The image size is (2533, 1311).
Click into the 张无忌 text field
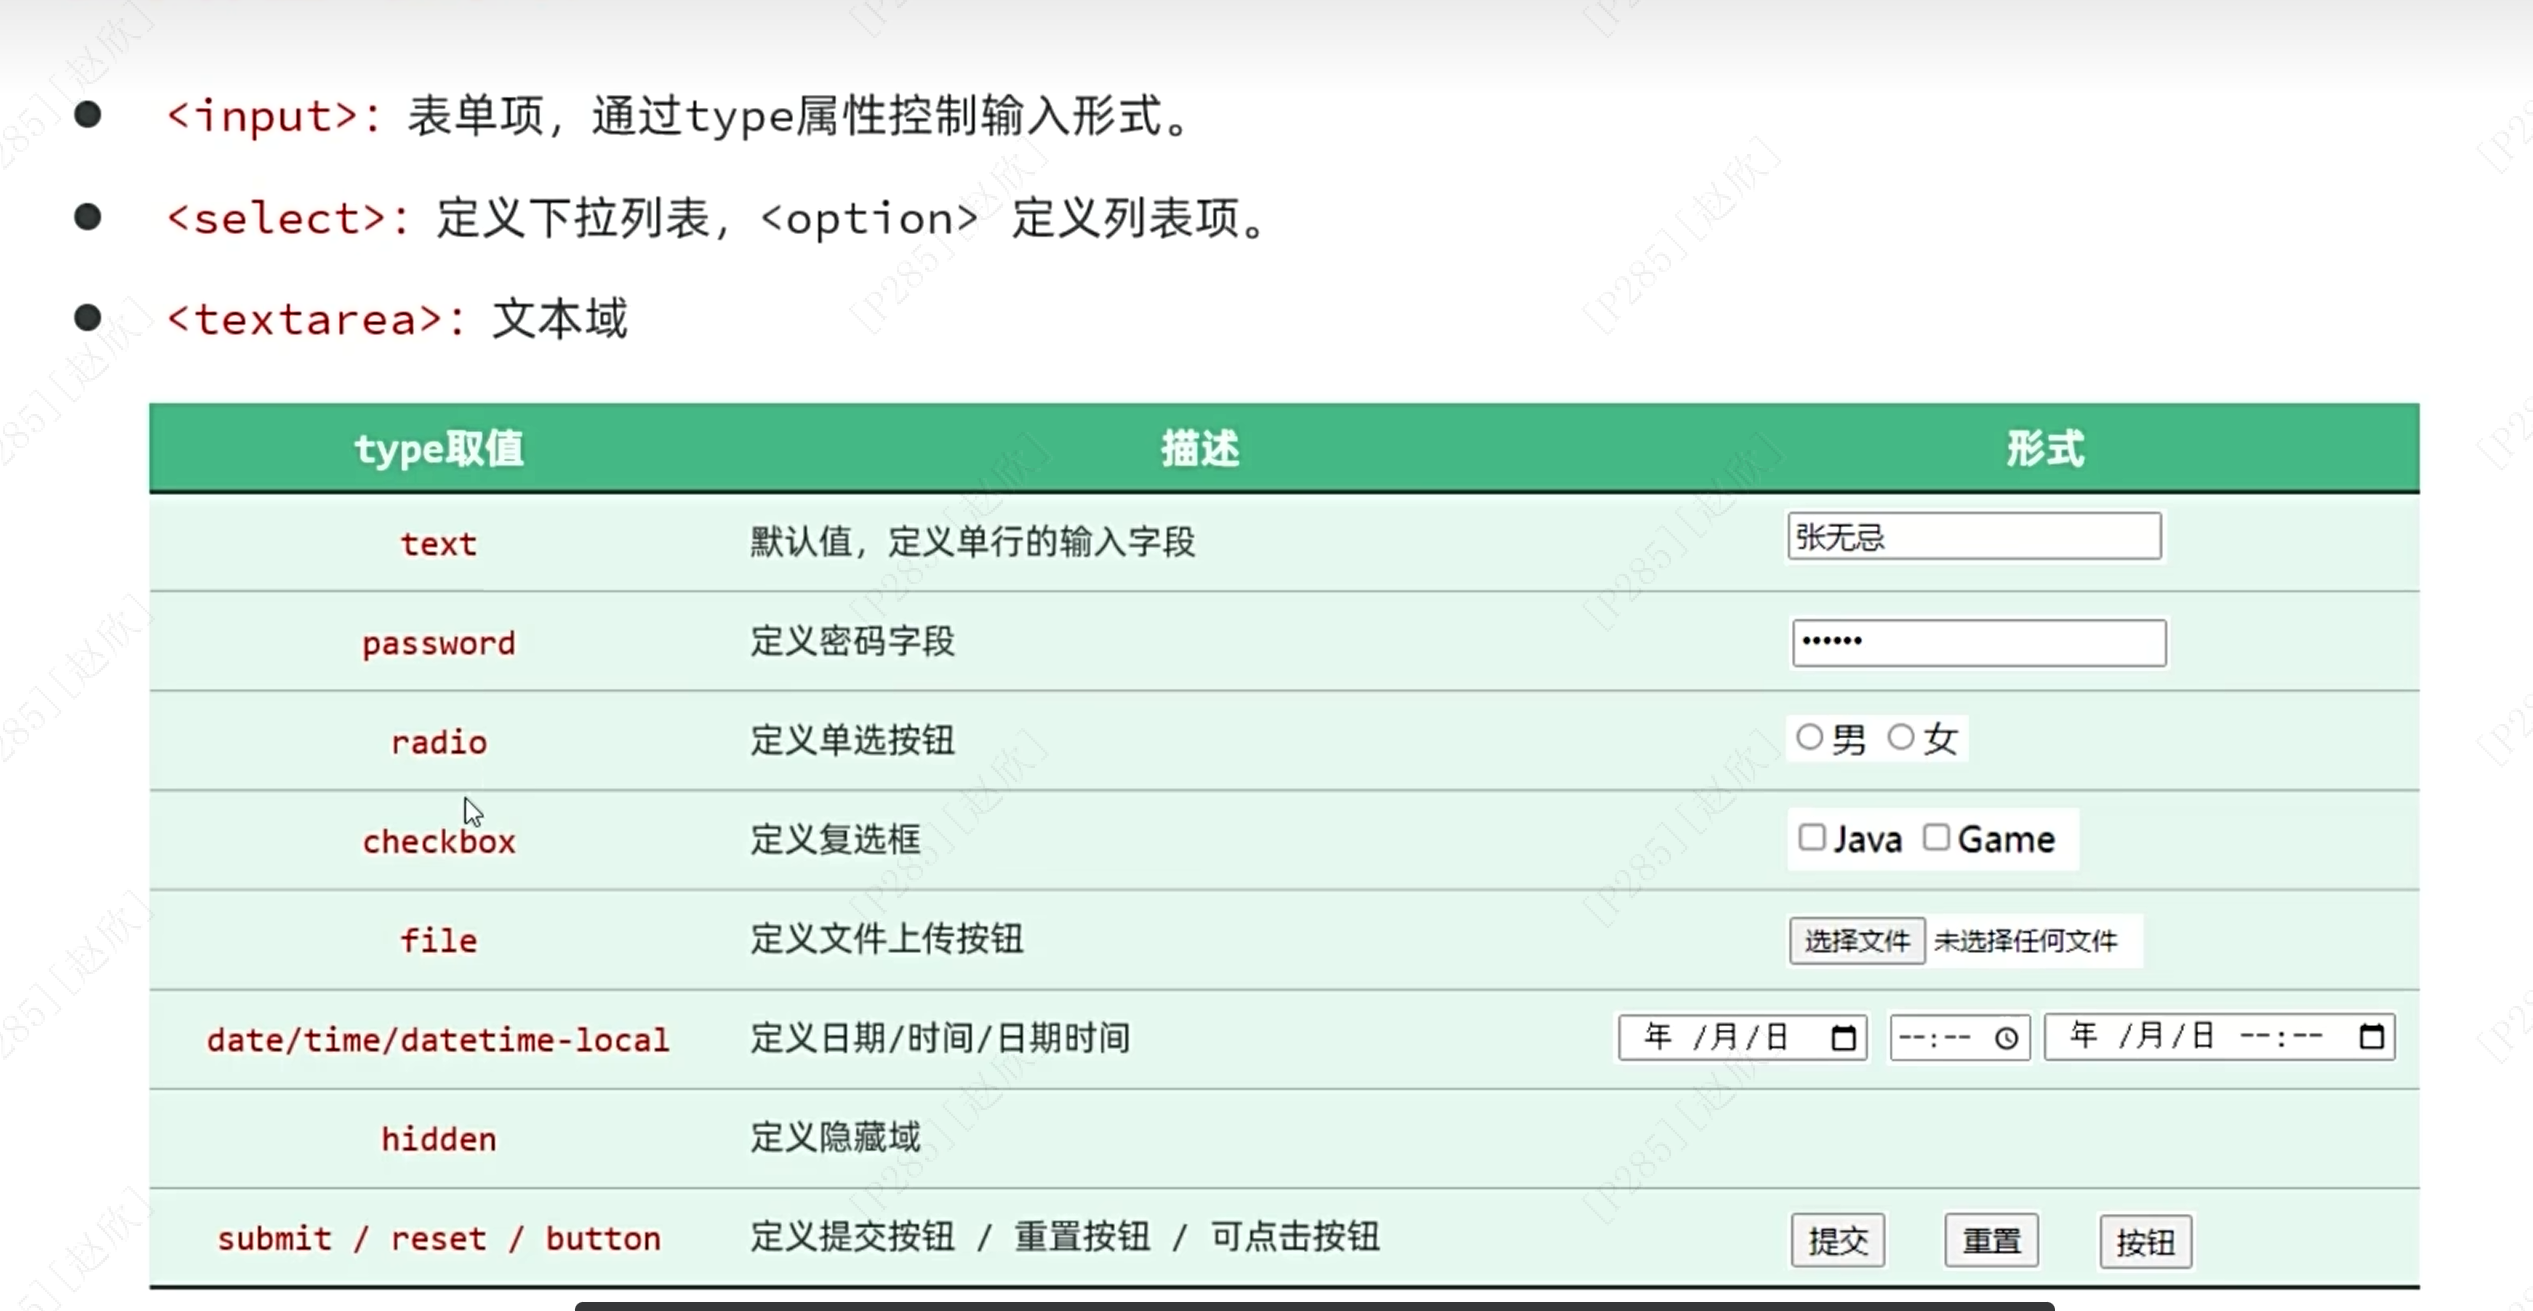coord(1974,537)
